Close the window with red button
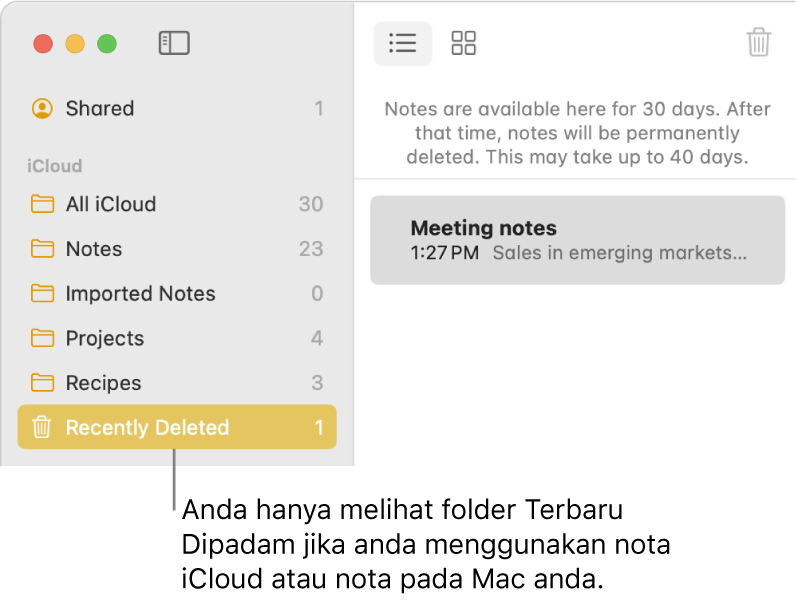 pos(43,44)
